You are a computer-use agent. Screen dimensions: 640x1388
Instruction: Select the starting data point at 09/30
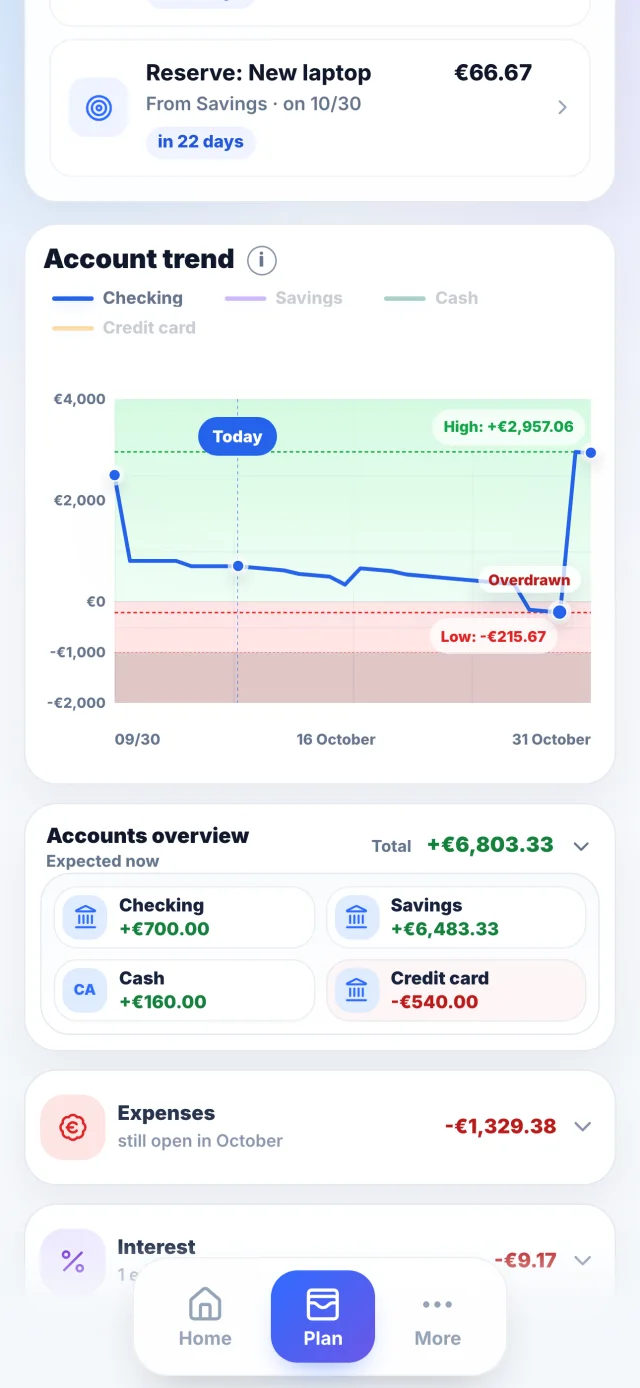115,475
